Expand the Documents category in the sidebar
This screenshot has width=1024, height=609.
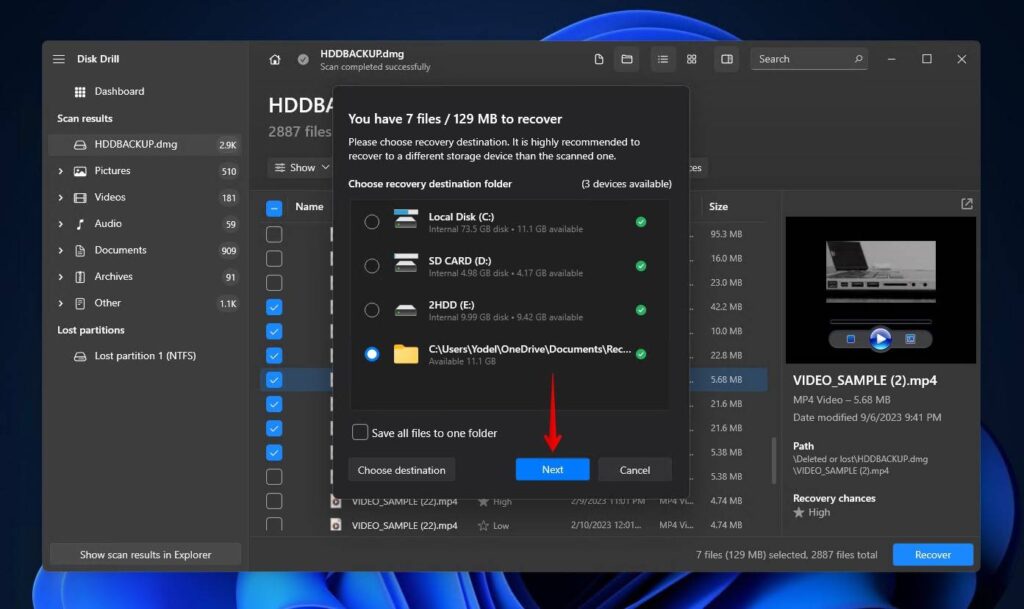click(62, 249)
